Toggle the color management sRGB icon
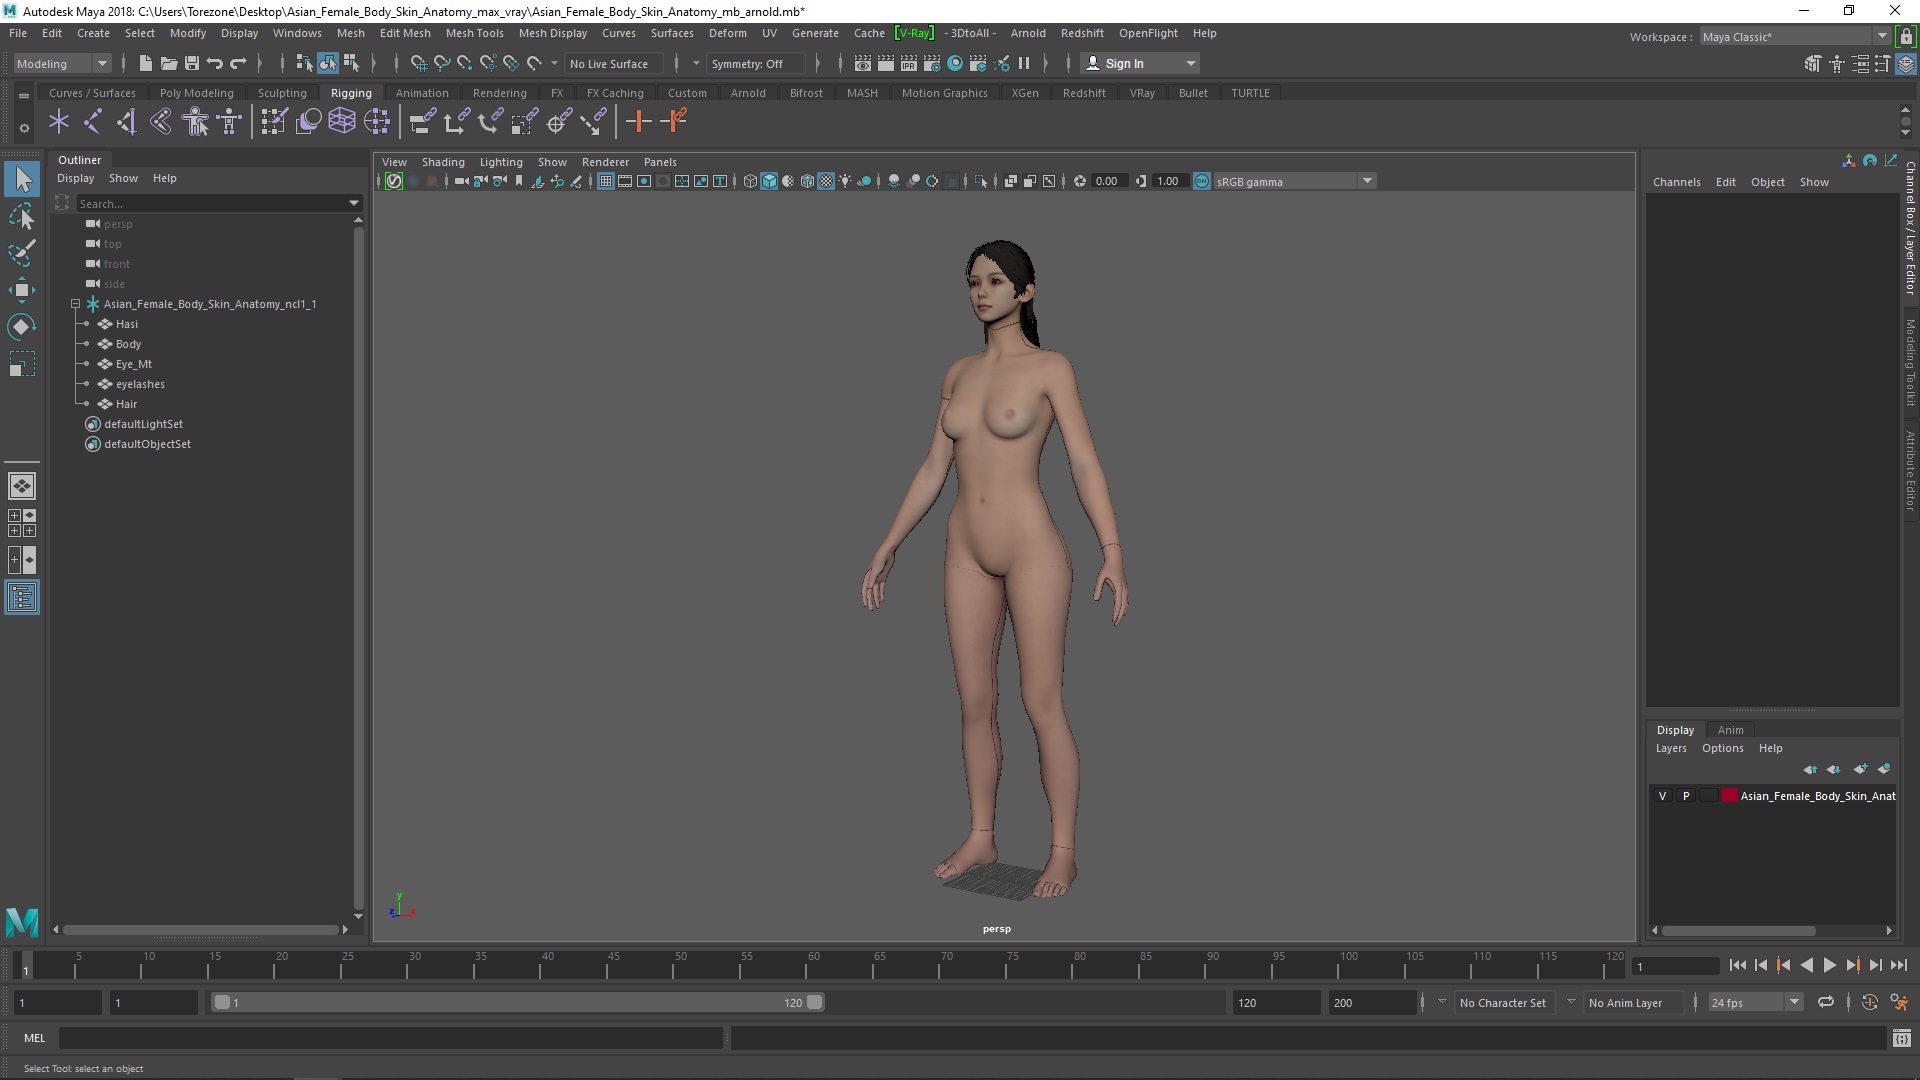 [x=1202, y=181]
